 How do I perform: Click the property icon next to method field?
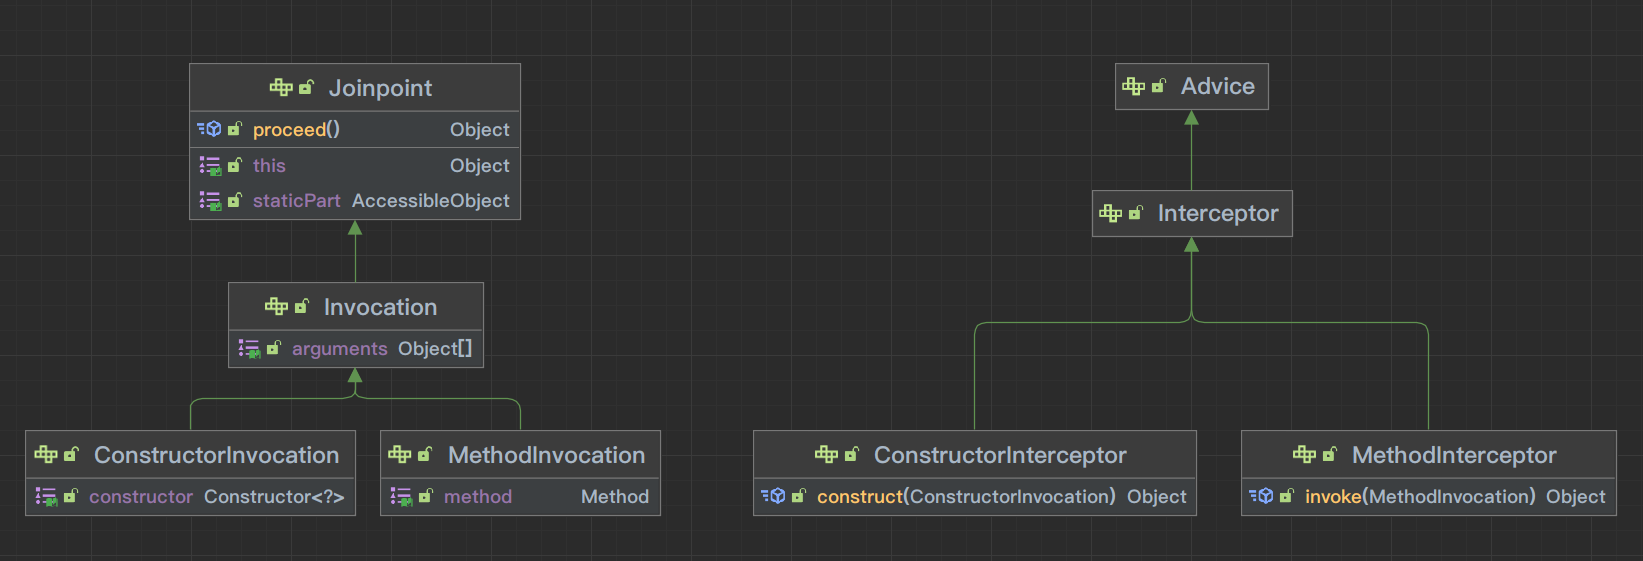click(401, 496)
